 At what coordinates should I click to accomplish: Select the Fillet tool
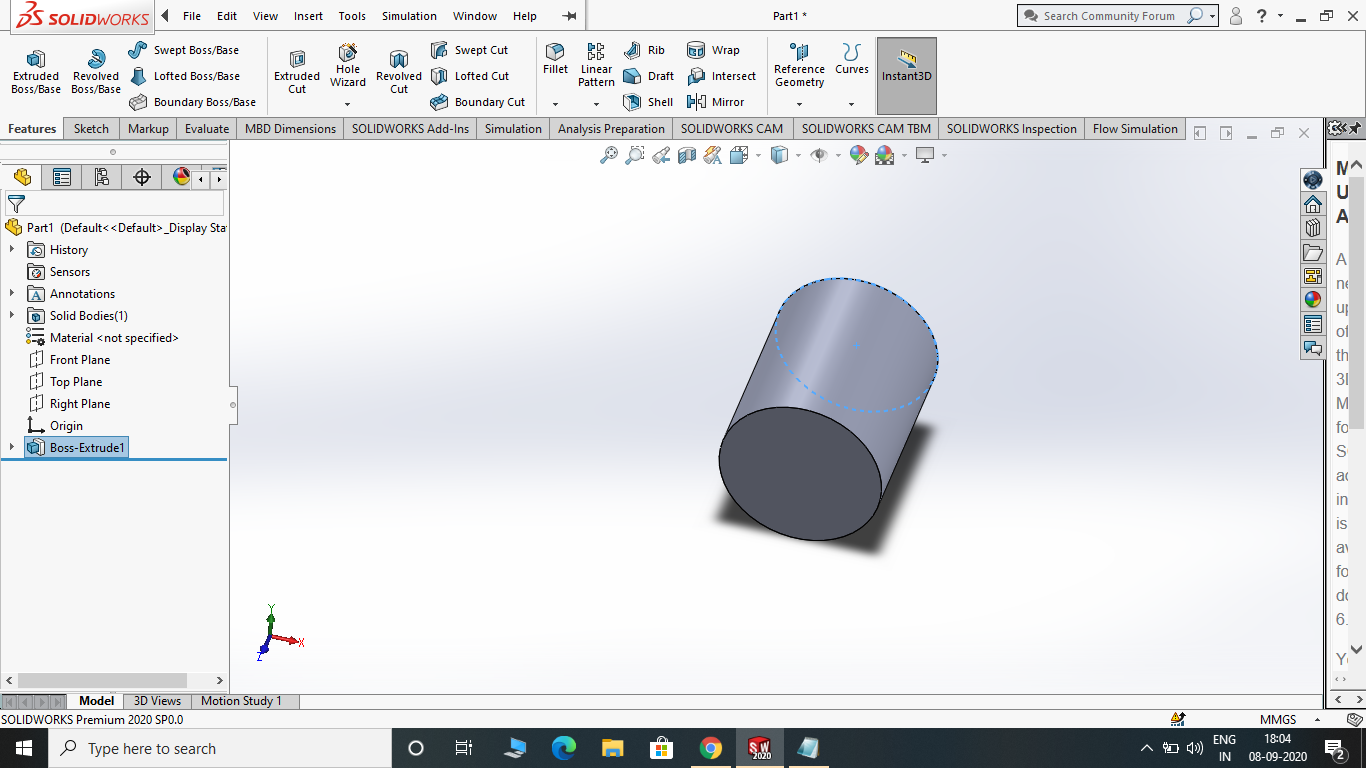pos(555,62)
